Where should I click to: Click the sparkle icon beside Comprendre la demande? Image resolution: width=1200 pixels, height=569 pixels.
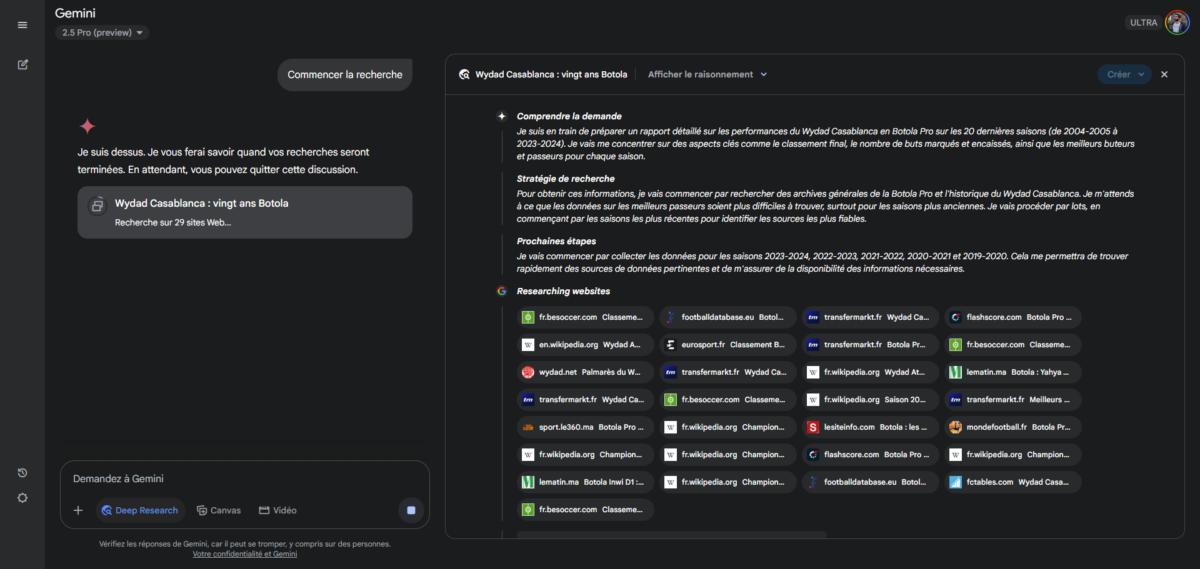tap(502, 116)
